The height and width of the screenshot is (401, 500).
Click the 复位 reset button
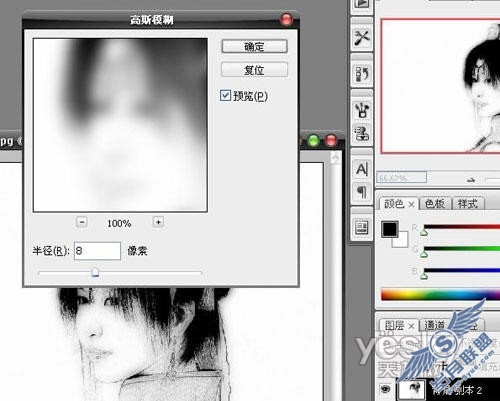[x=254, y=70]
